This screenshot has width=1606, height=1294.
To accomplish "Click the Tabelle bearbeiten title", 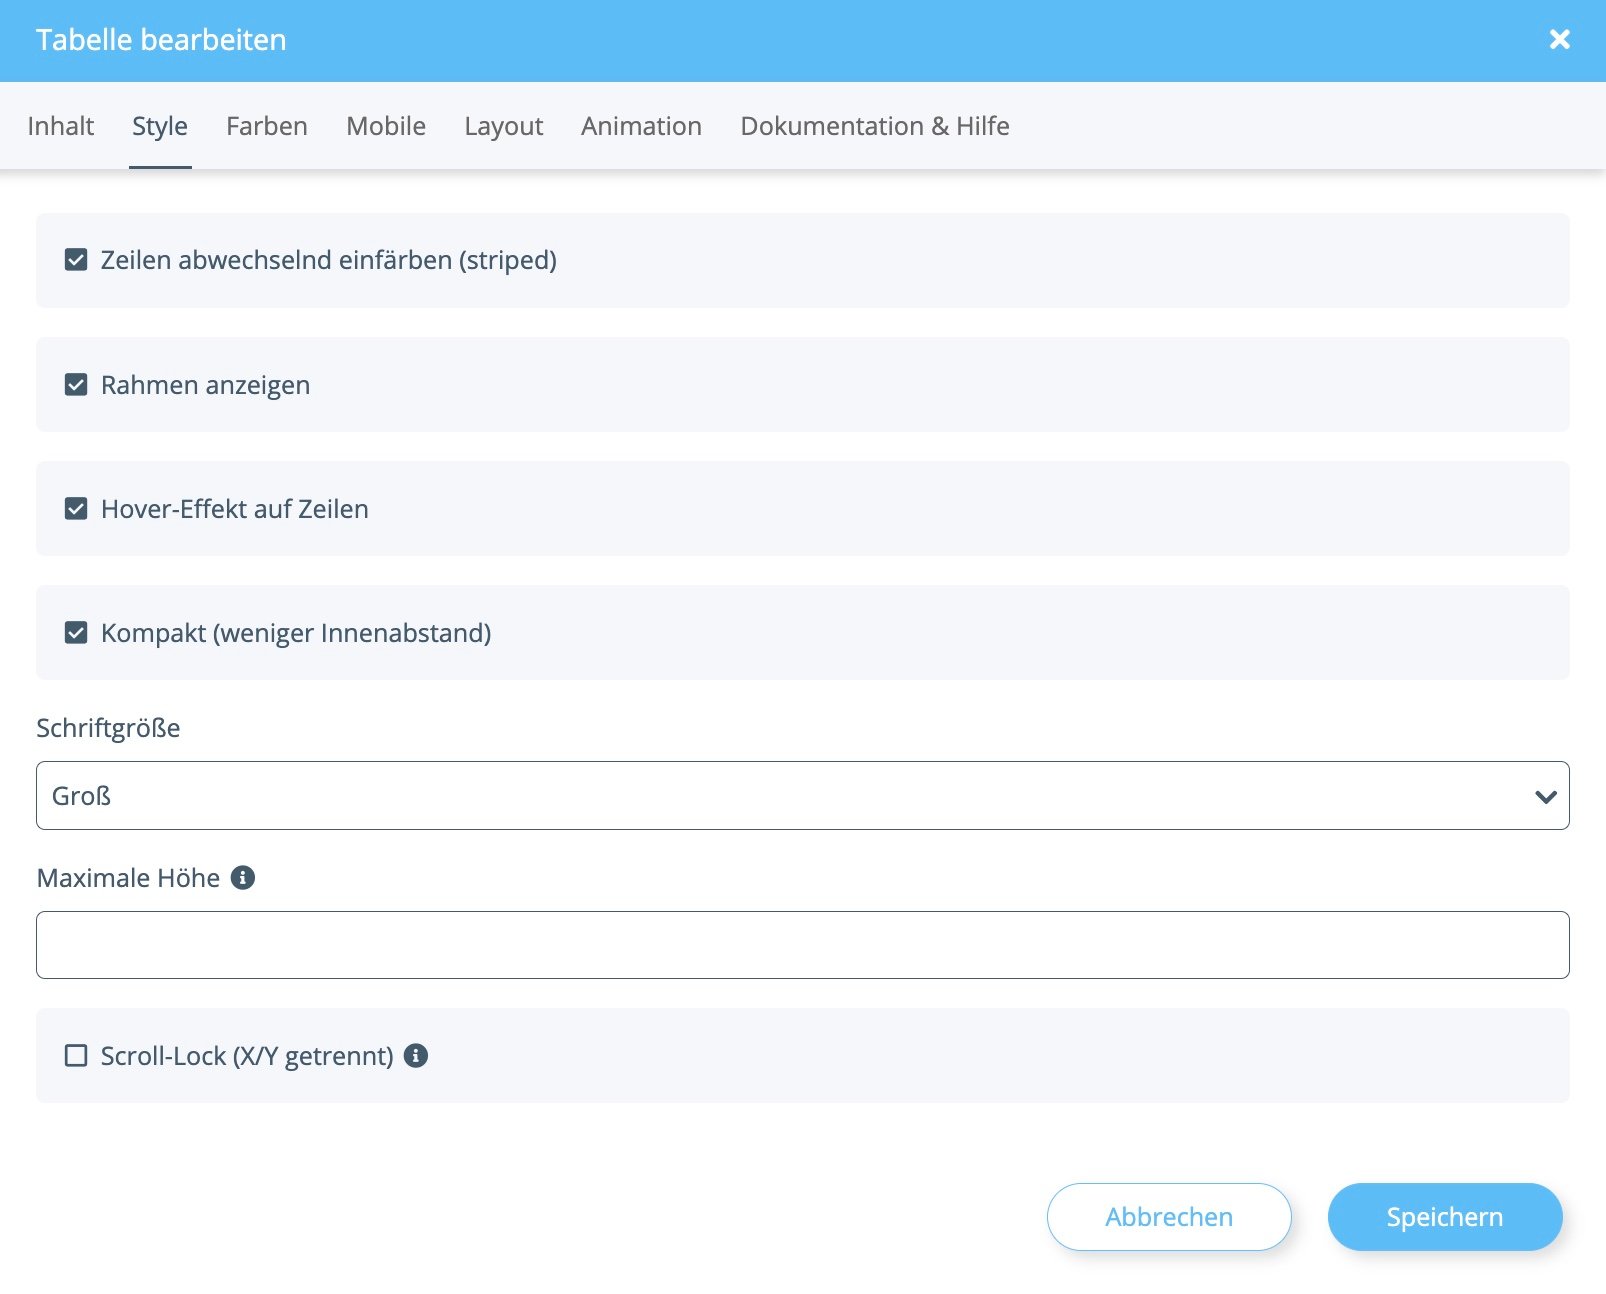I will click(161, 40).
